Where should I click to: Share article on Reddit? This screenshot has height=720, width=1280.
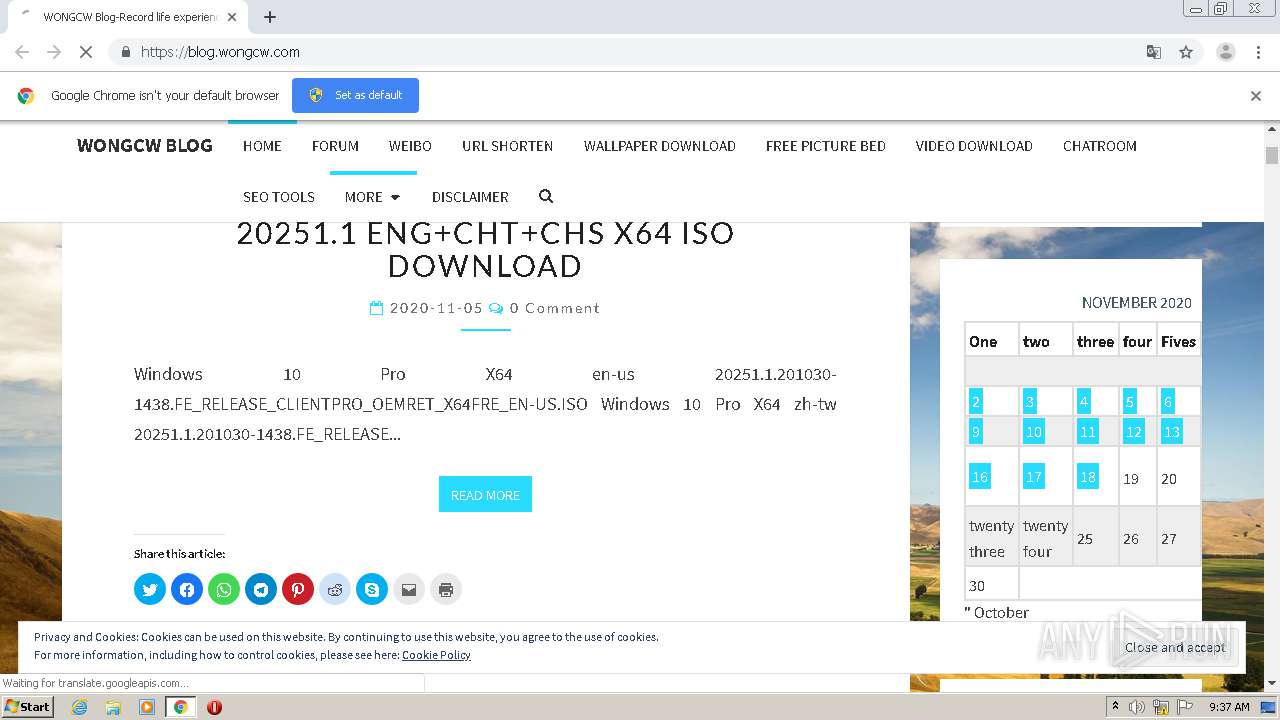click(x=335, y=589)
